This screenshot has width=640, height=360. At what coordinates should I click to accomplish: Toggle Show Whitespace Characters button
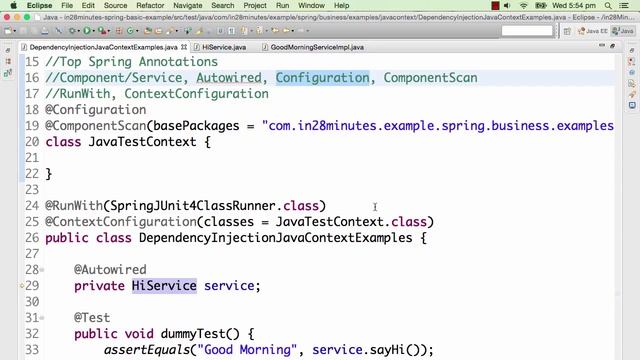[x=231, y=31]
